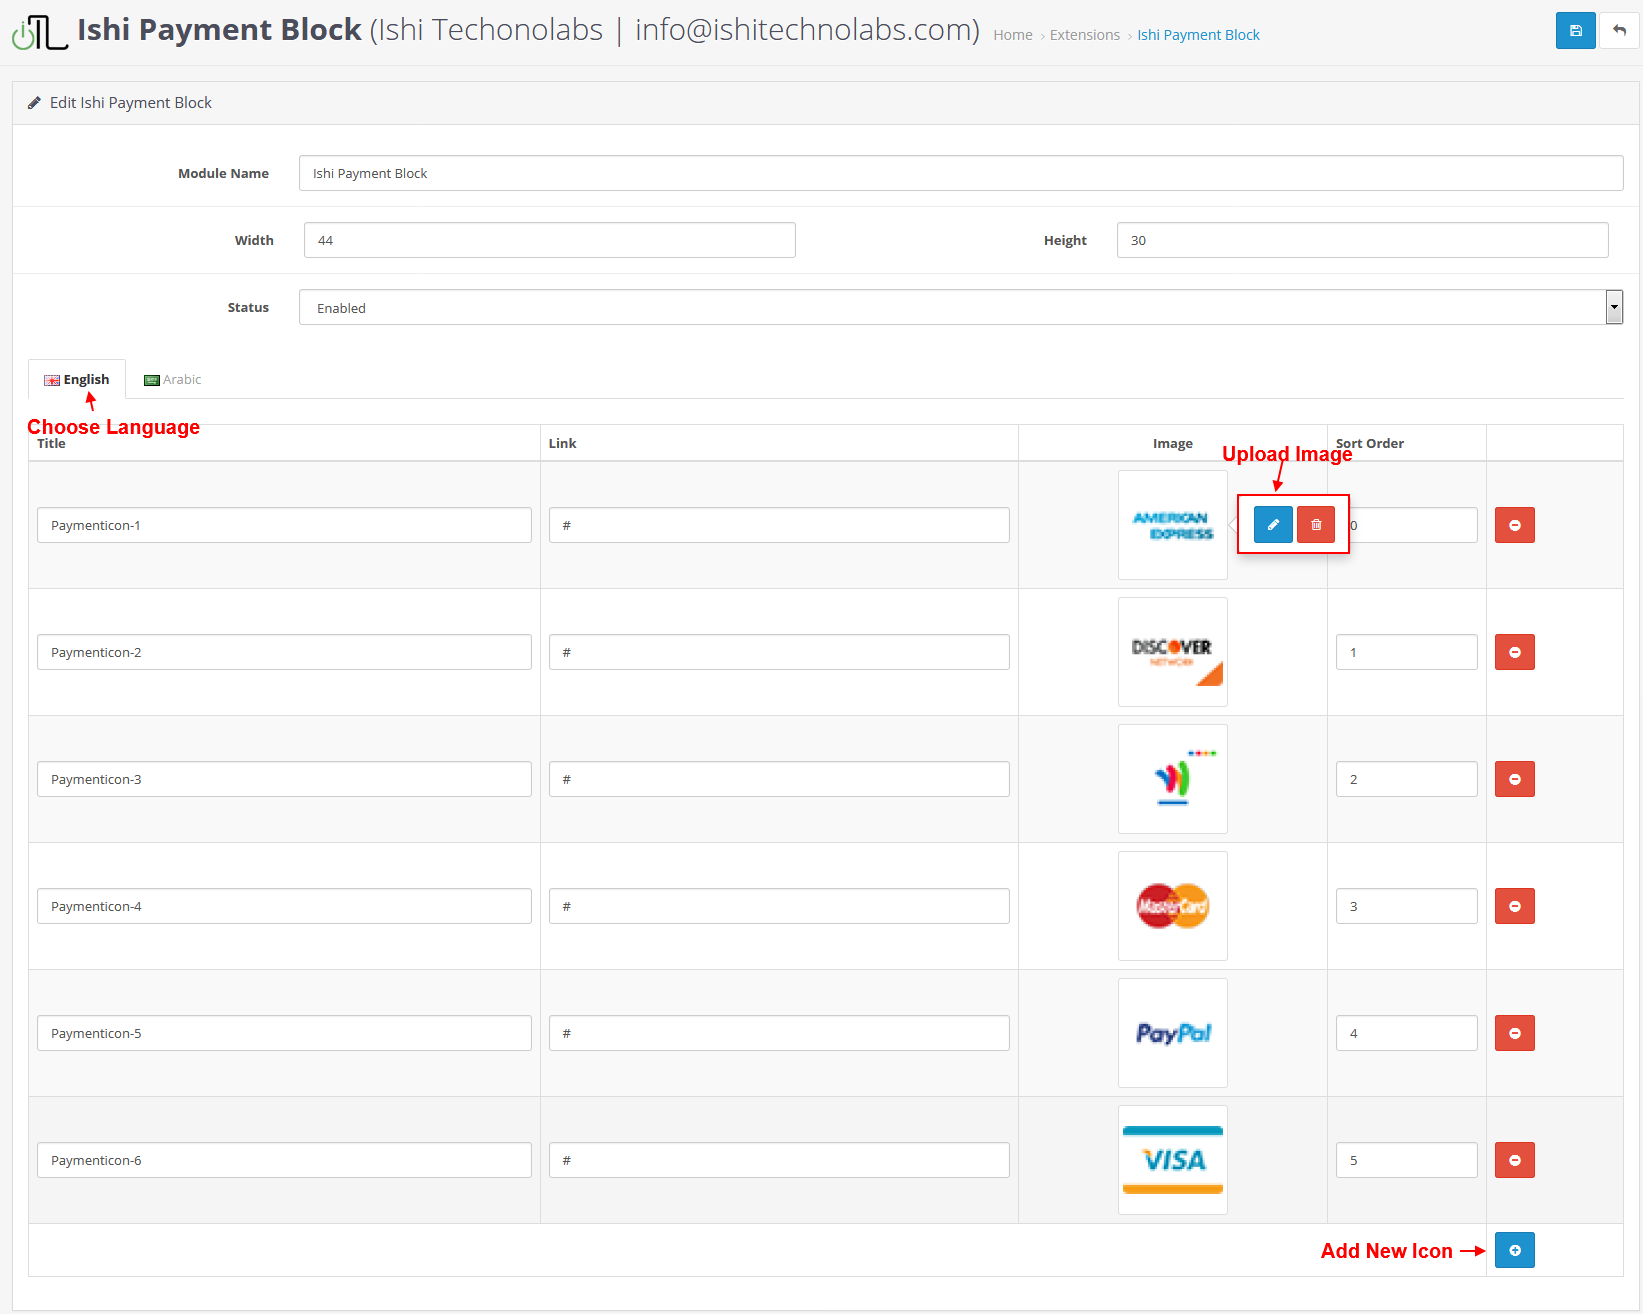
Task: Click the Visa image thumbnail
Action: point(1172,1160)
